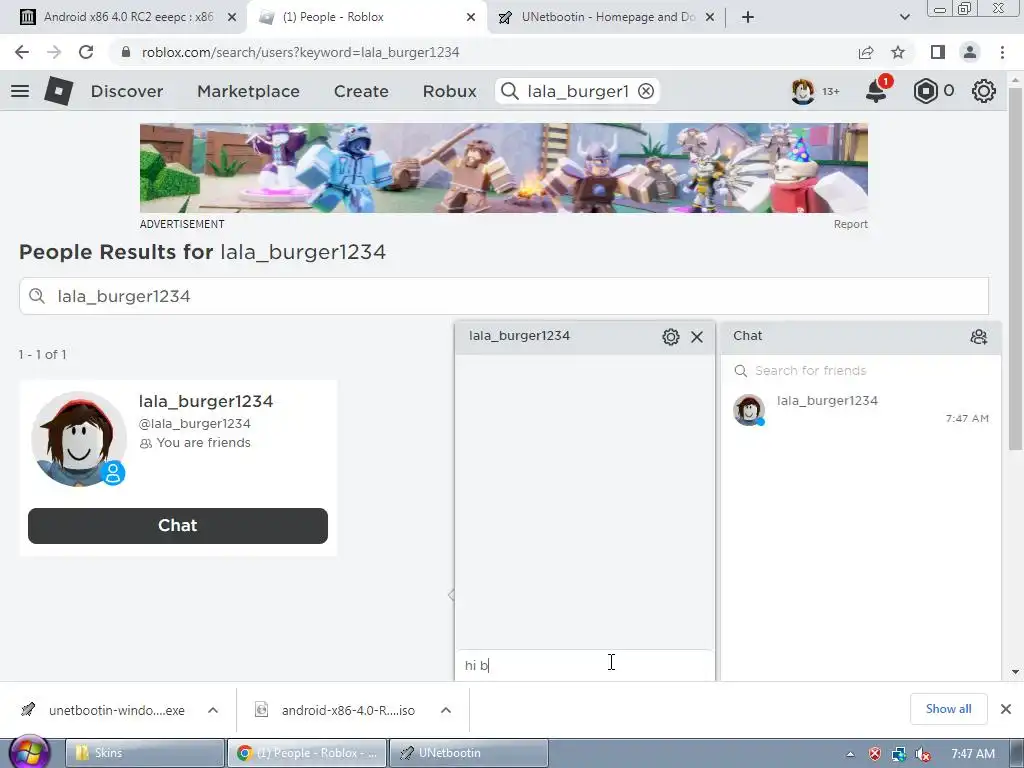Image resolution: width=1024 pixels, height=768 pixels.
Task: Open the Roblox settings gear in navbar
Action: [984, 91]
